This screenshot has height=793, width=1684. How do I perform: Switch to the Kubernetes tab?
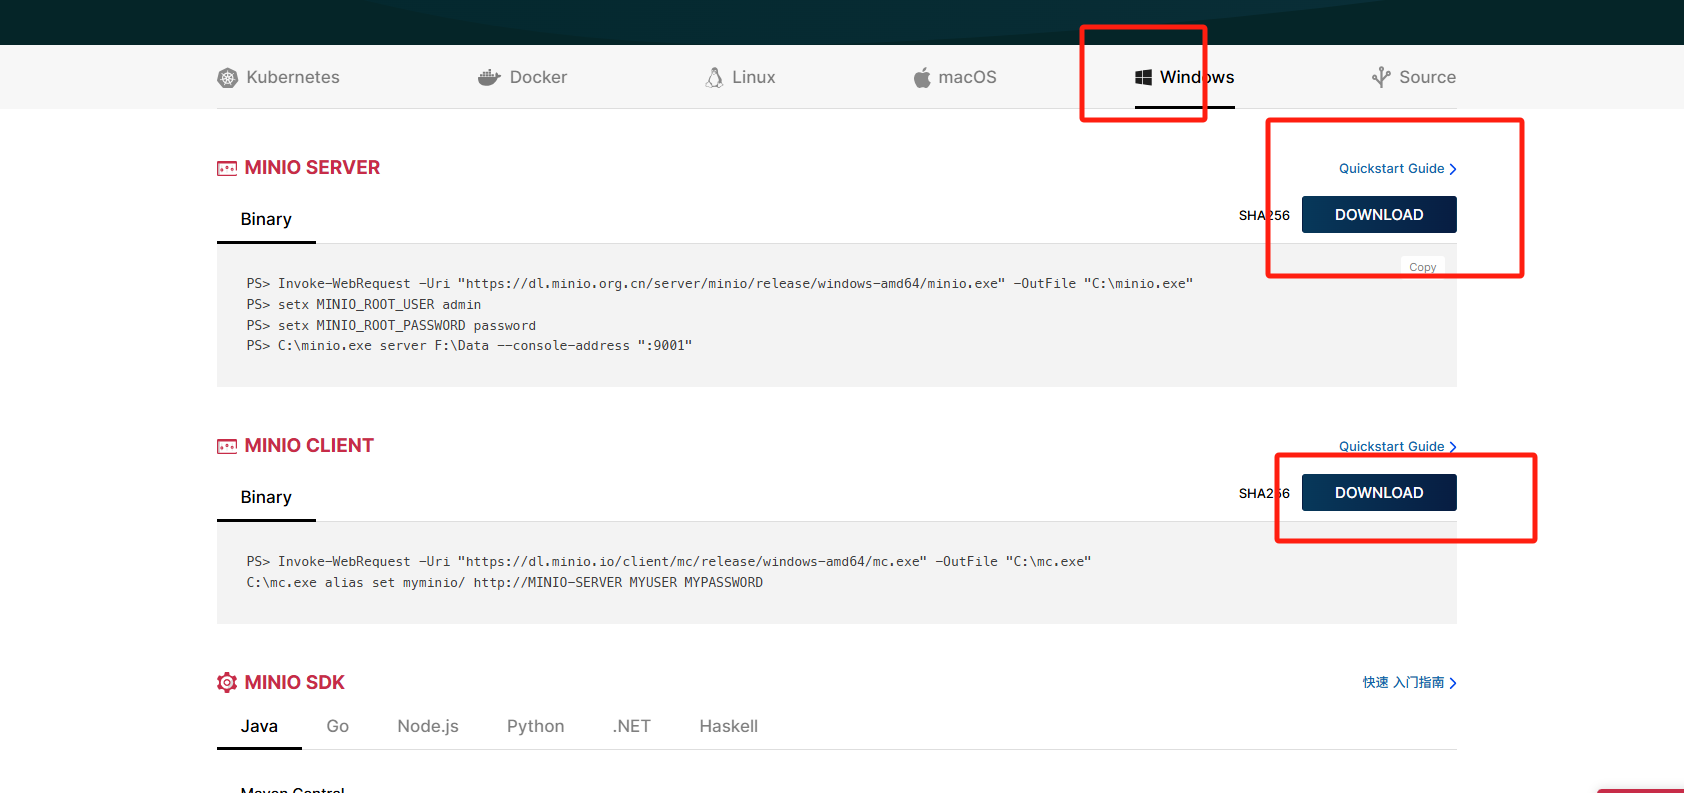click(x=278, y=77)
